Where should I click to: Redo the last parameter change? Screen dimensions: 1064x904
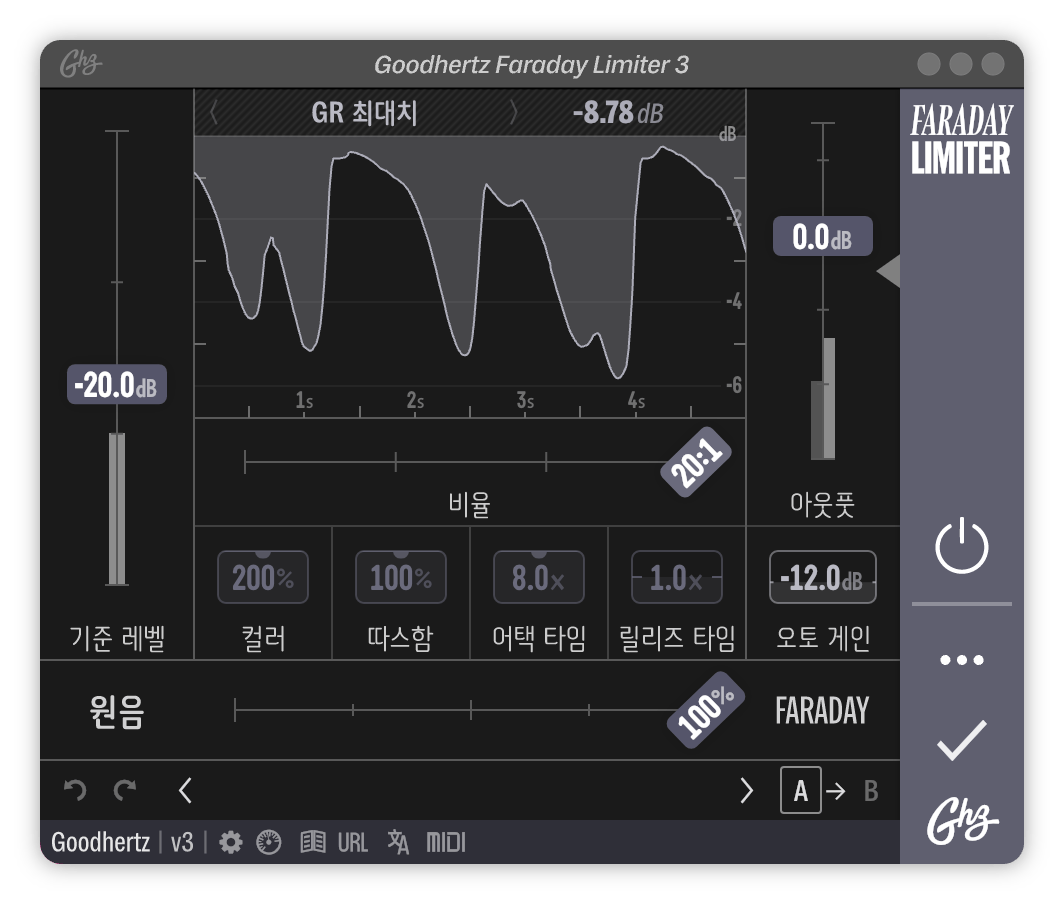click(x=125, y=790)
